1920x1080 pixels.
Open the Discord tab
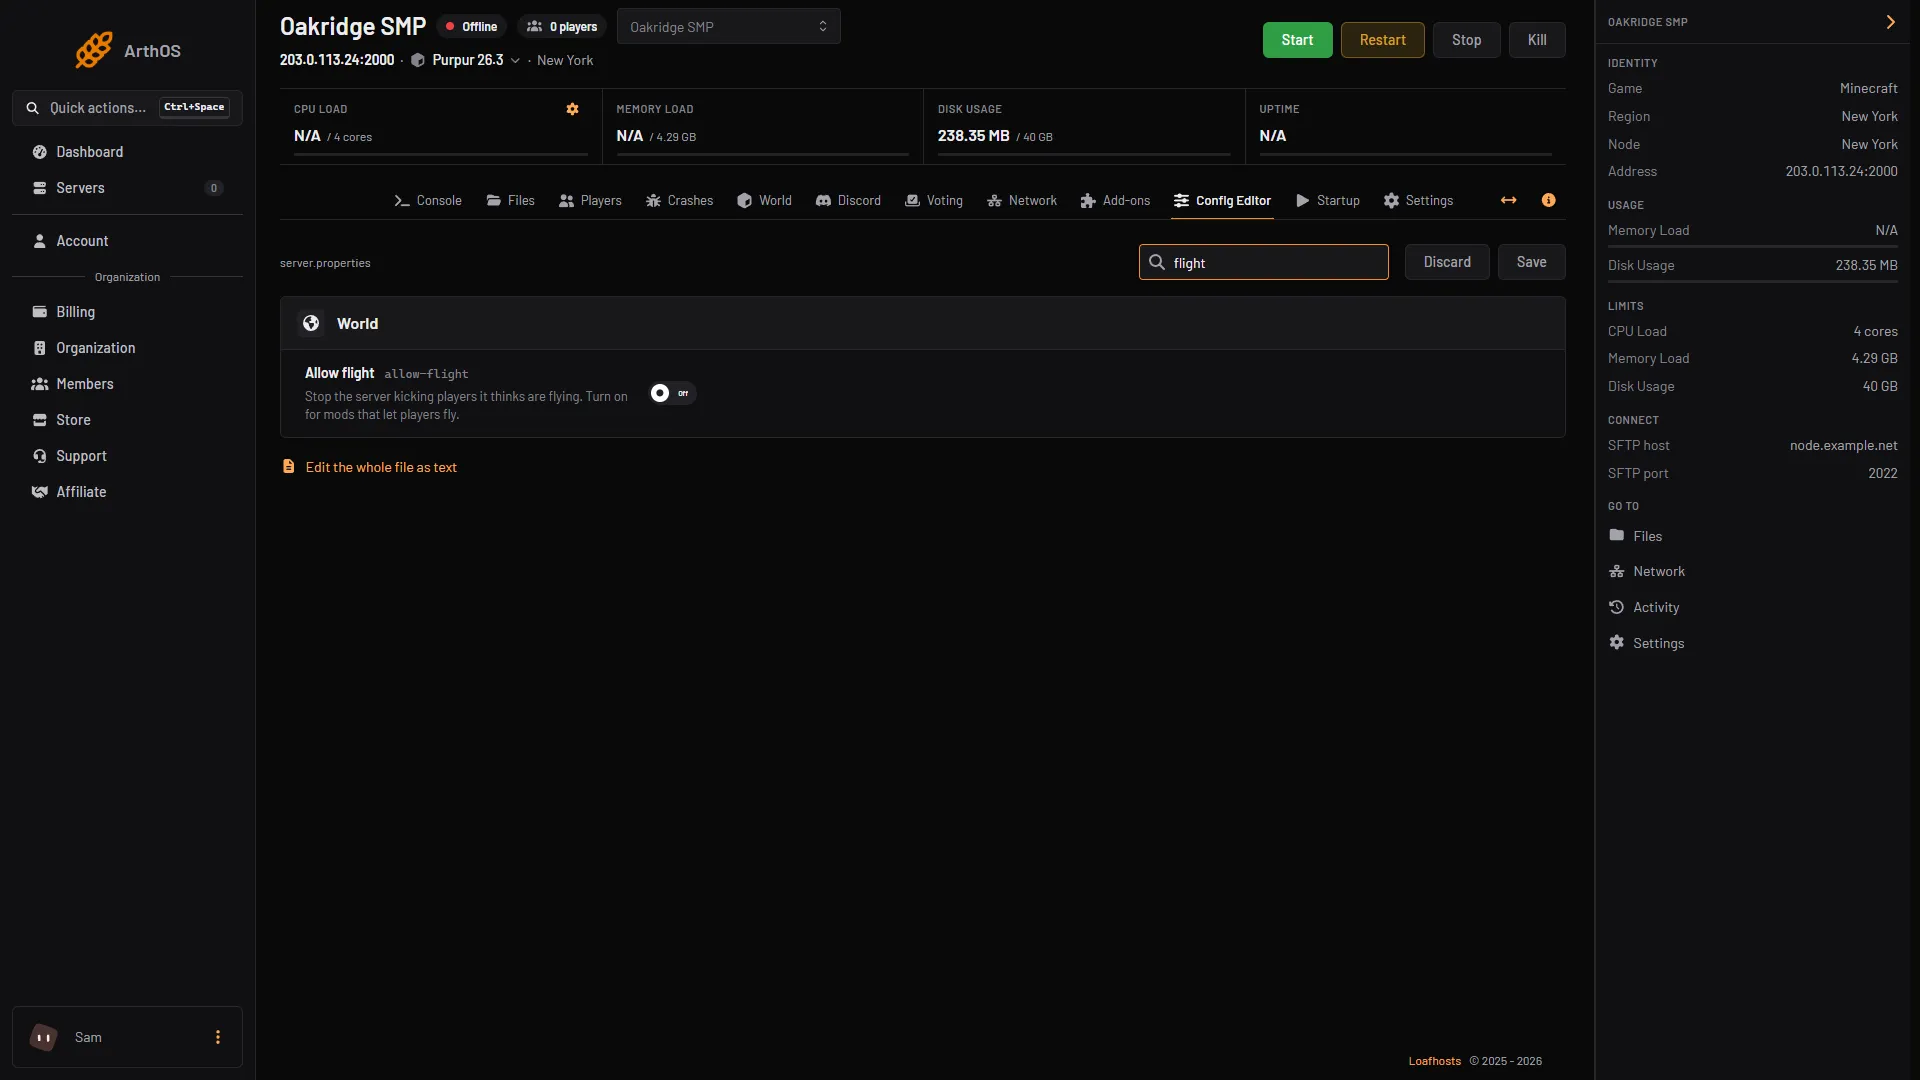tap(848, 201)
